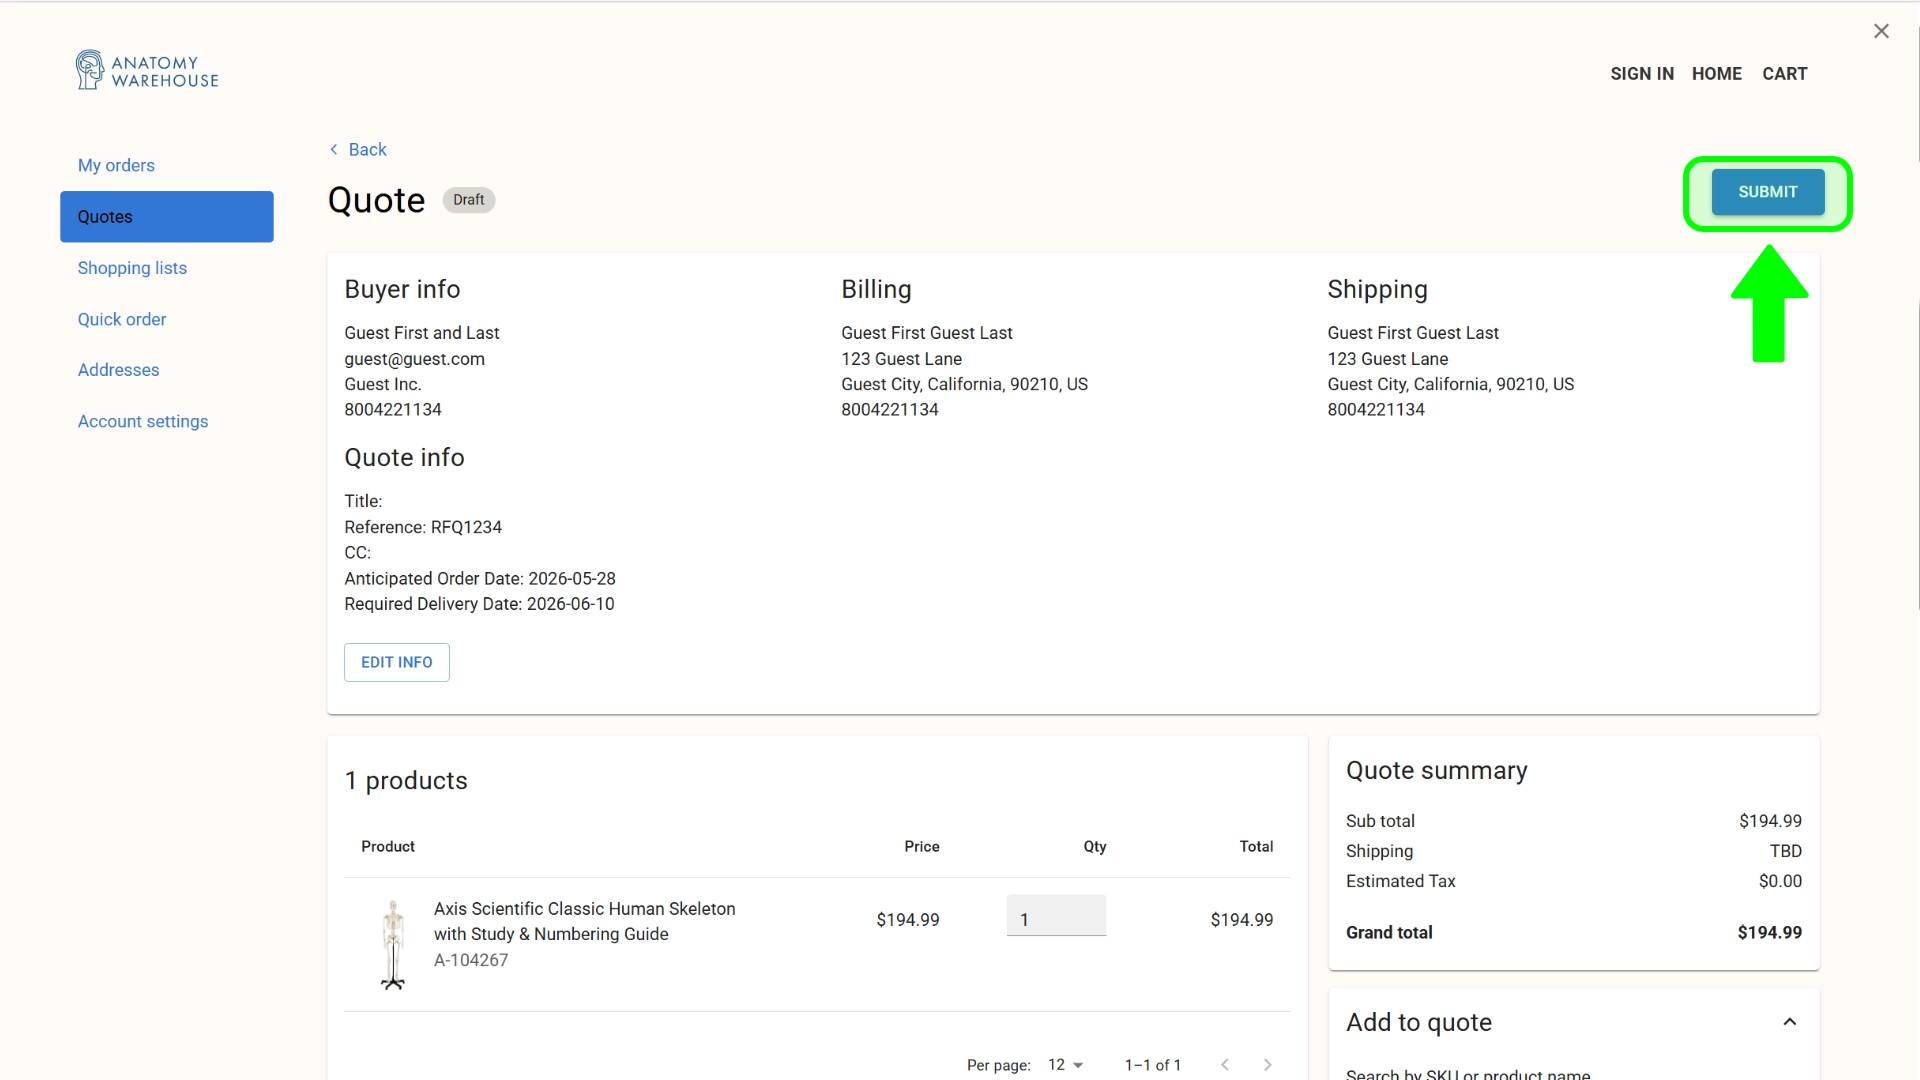Click the Reference: RFQ1234 line
Screen dimensions: 1920x1080
coord(423,527)
